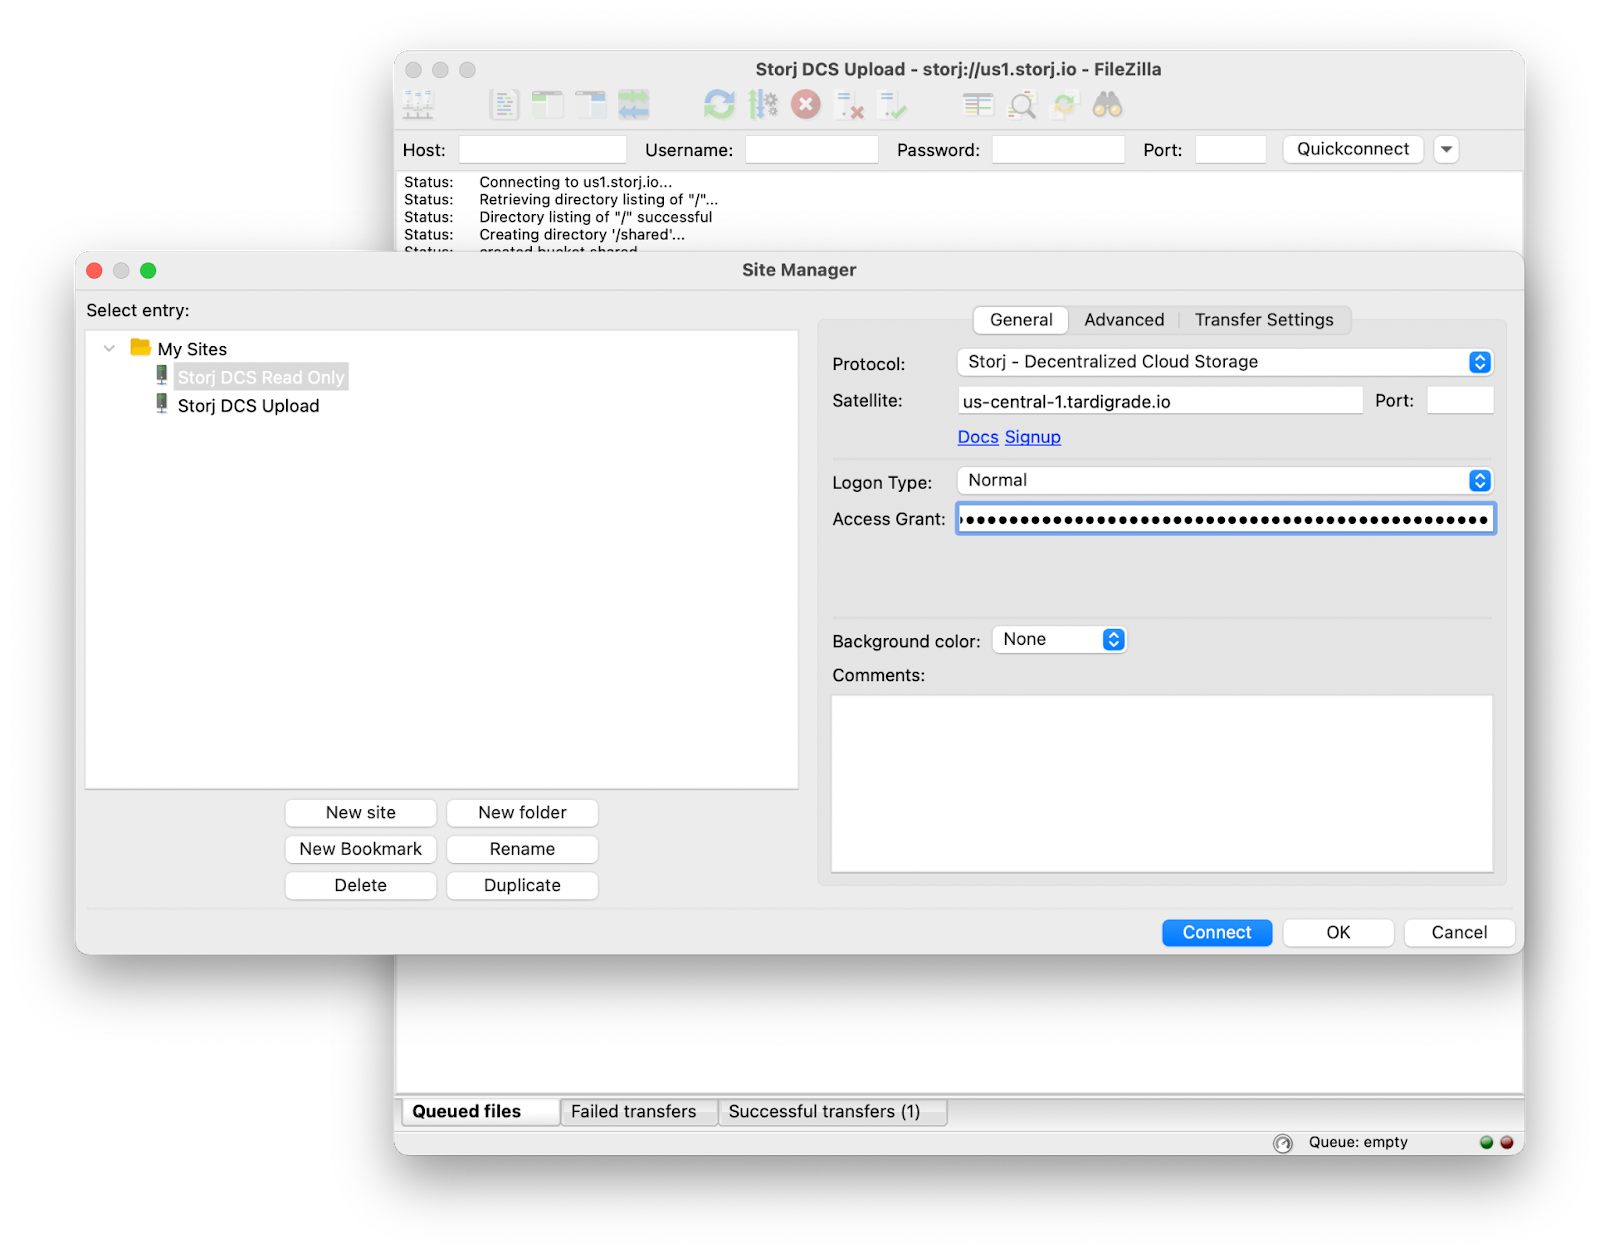Open the Successful transfers (1) tab
The image size is (1600, 1255).
832,1112
